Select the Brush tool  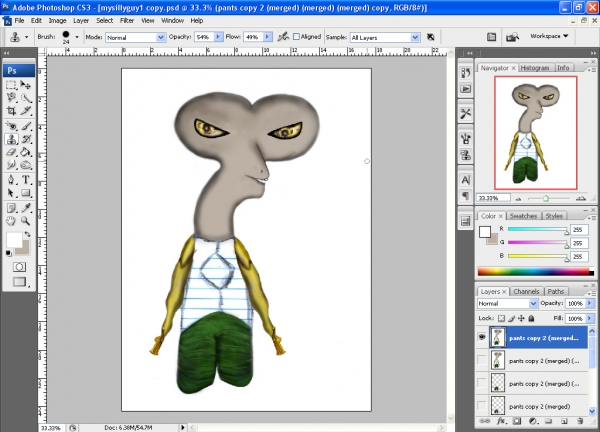coord(26,126)
